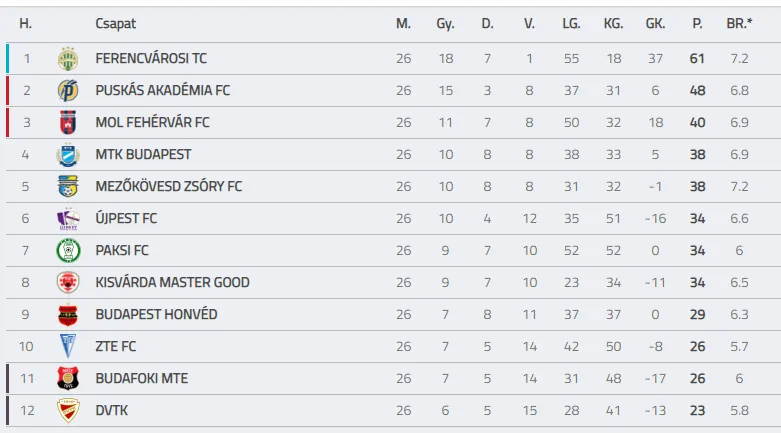Click the BR.* column header
This screenshot has width=781, height=433.
coord(739,23)
